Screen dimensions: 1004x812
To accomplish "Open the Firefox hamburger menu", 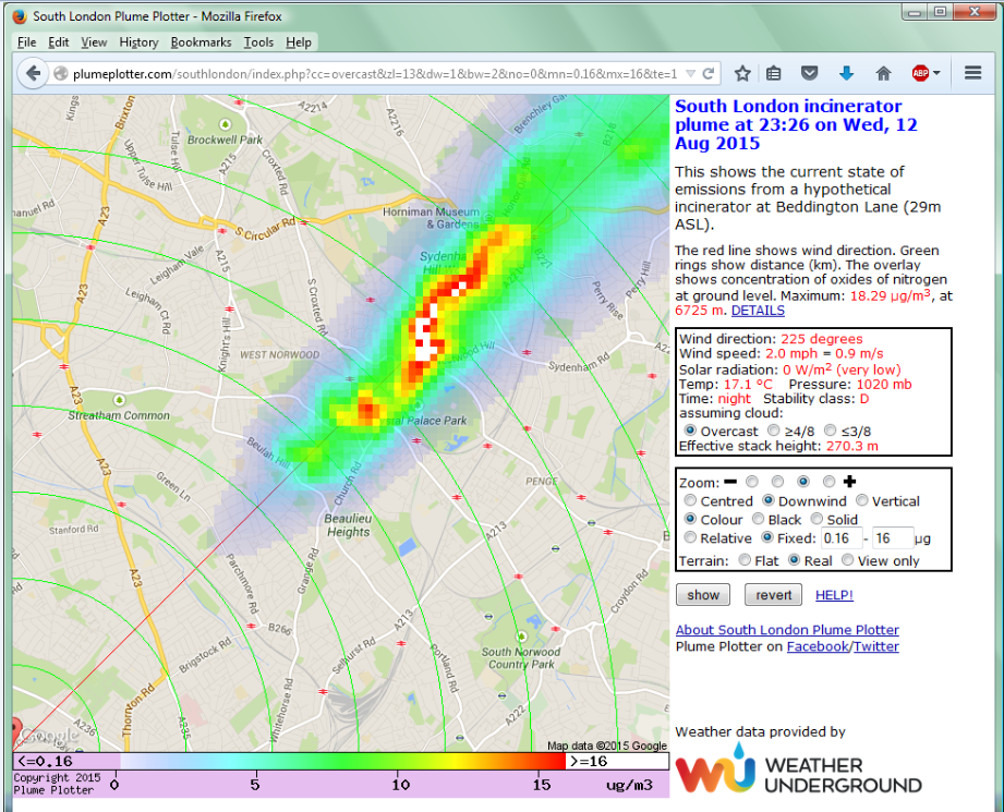I will tap(973, 73).
